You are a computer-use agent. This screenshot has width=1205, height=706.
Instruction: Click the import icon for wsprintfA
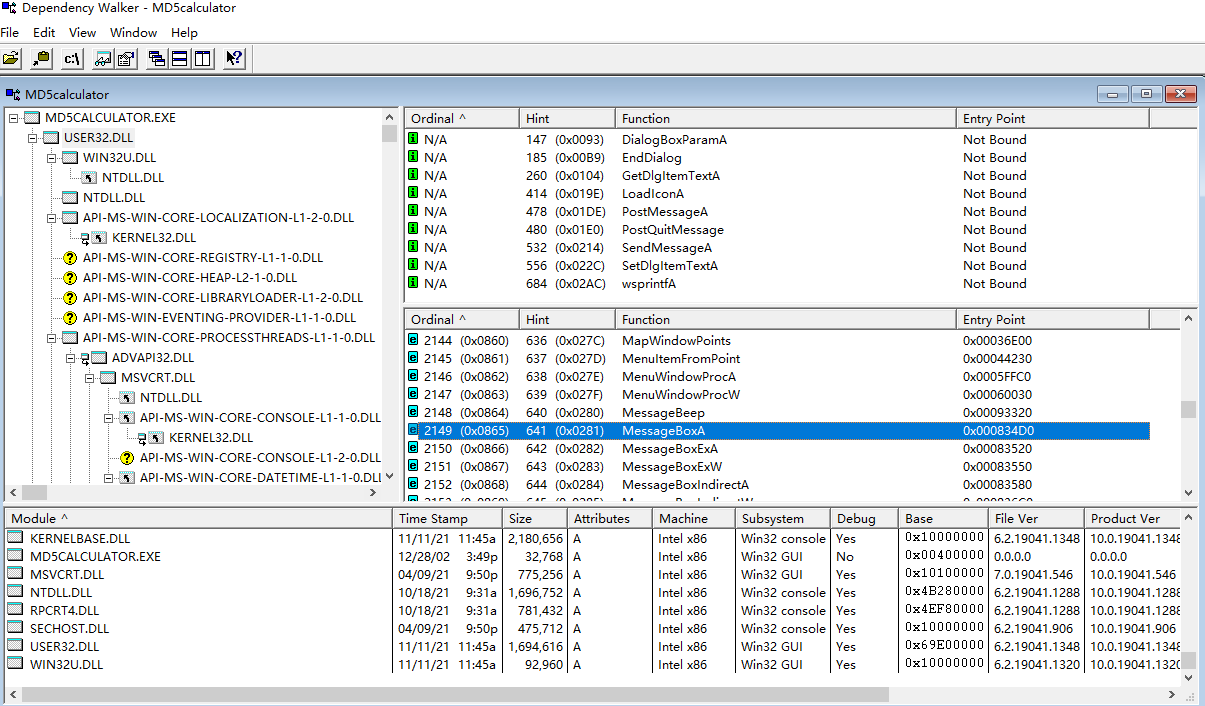click(x=413, y=283)
